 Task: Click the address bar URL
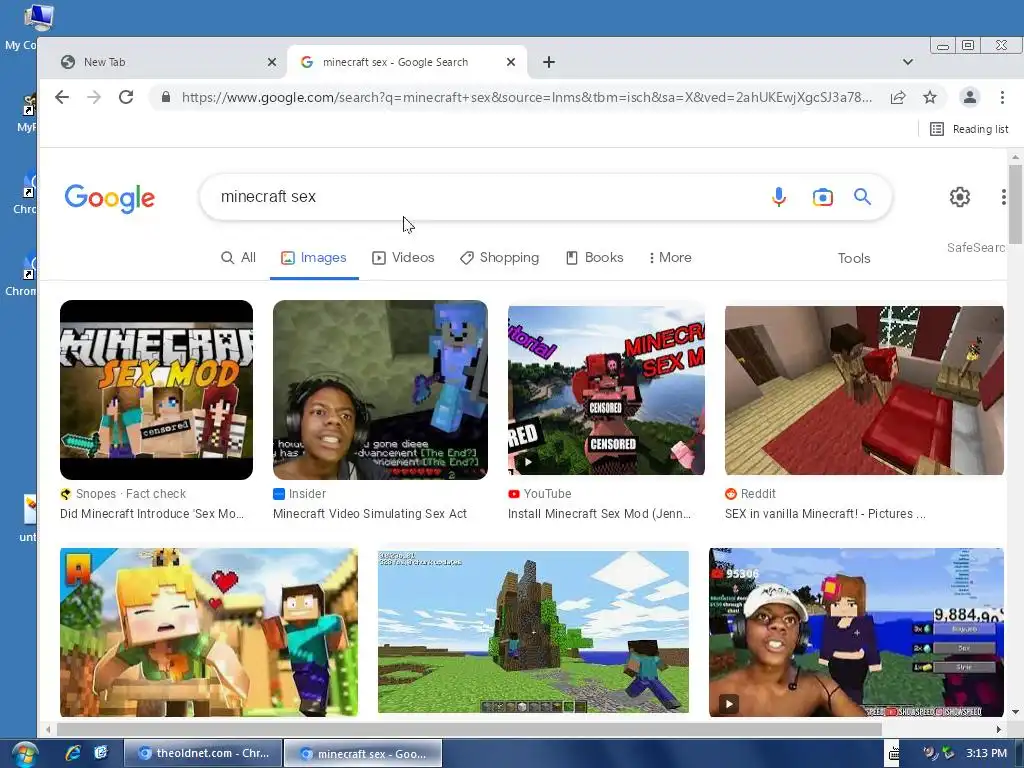click(526, 97)
